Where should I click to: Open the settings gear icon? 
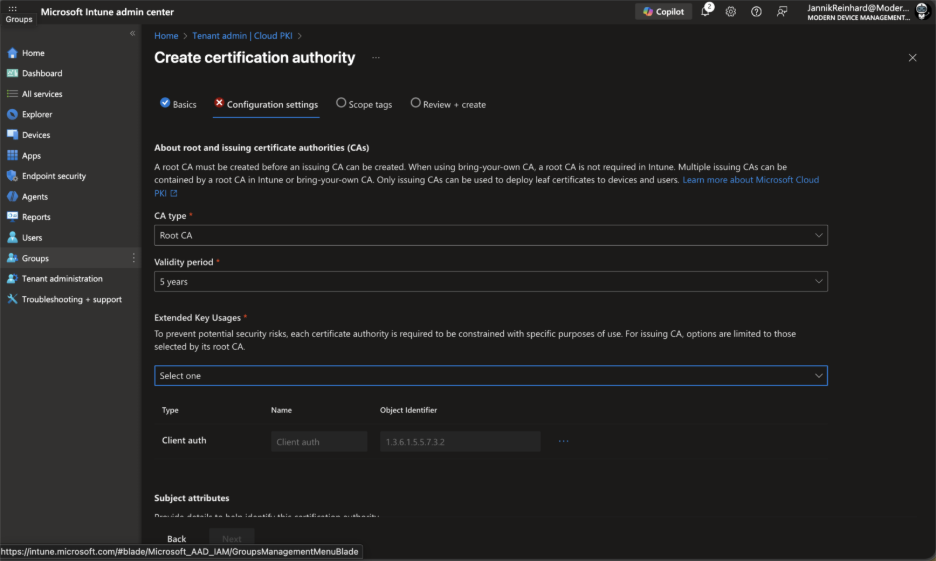pyautogui.click(x=731, y=12)
